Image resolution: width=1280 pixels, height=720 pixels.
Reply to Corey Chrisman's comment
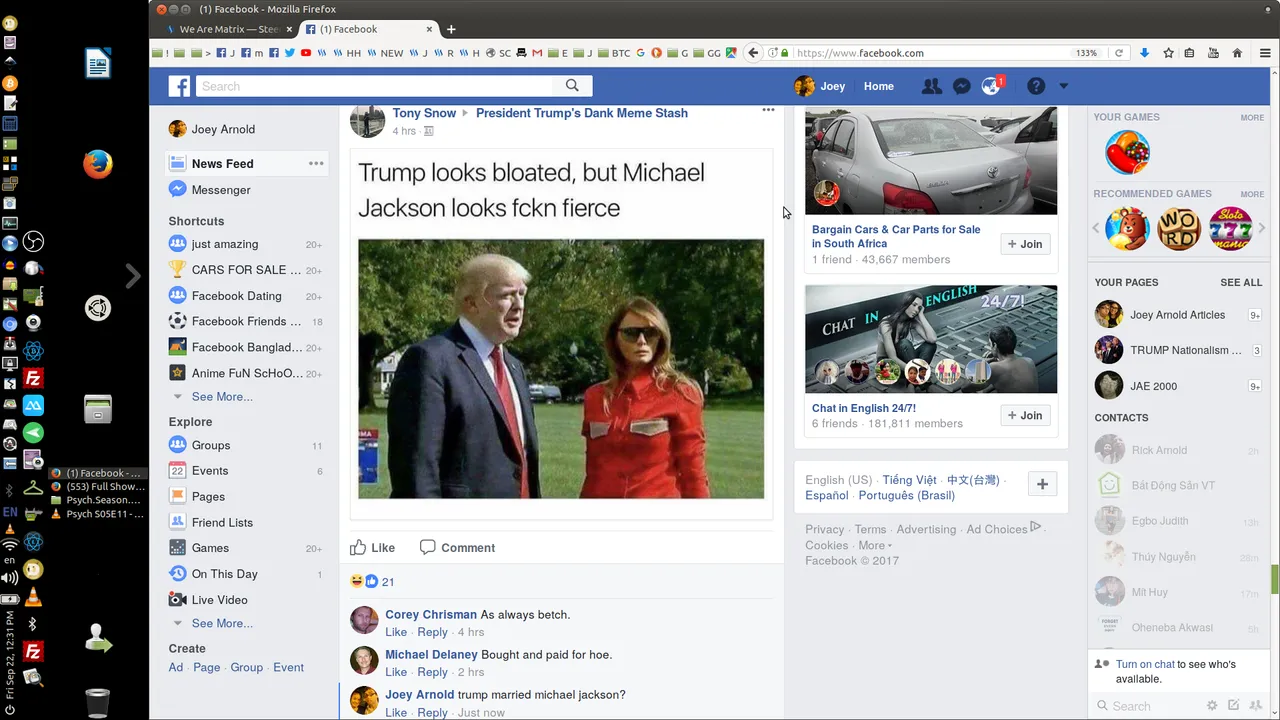click(x=432, y=632)
